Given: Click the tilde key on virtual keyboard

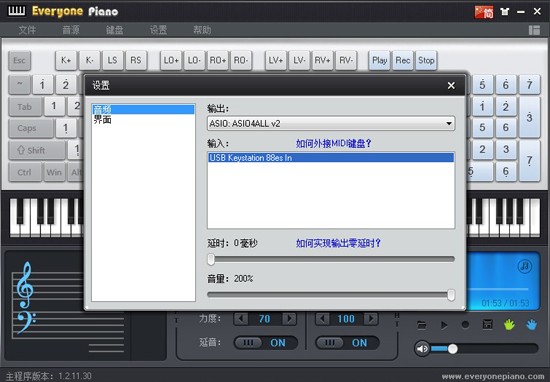Looking at the screenshot, I should tap(19, 85).
